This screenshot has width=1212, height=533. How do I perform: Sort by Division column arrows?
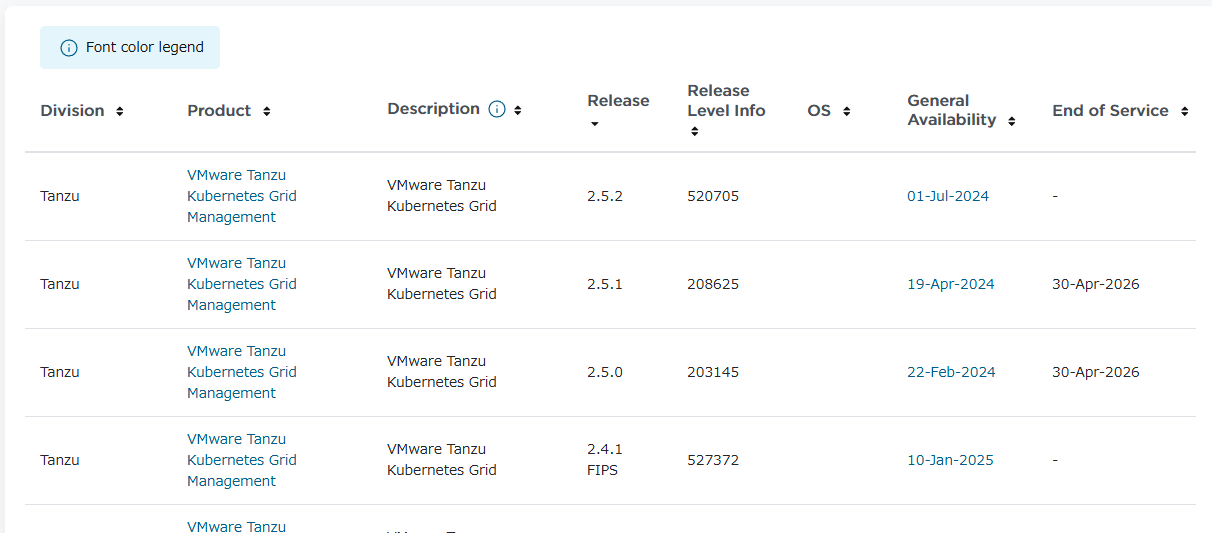120,111
